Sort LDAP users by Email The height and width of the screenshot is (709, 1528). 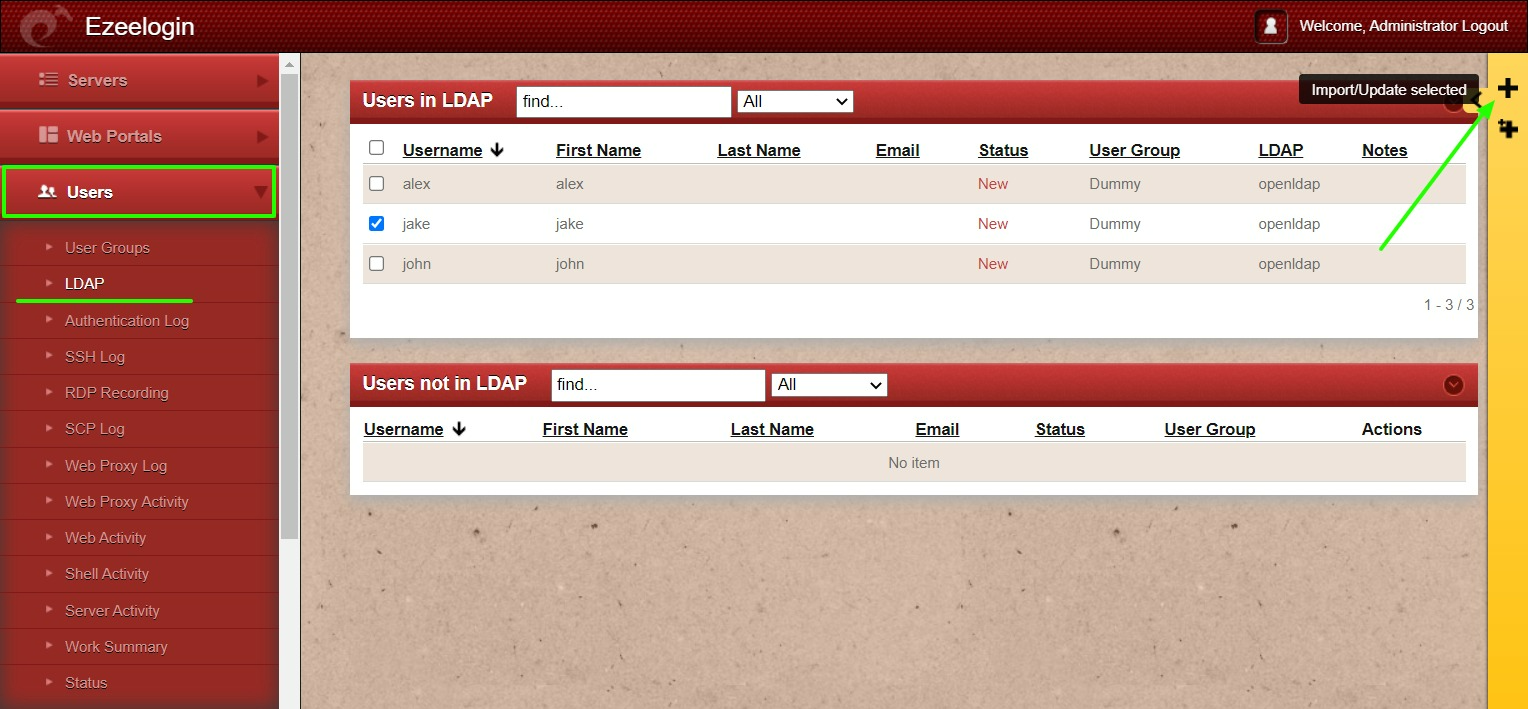click(x=897, y=150)
